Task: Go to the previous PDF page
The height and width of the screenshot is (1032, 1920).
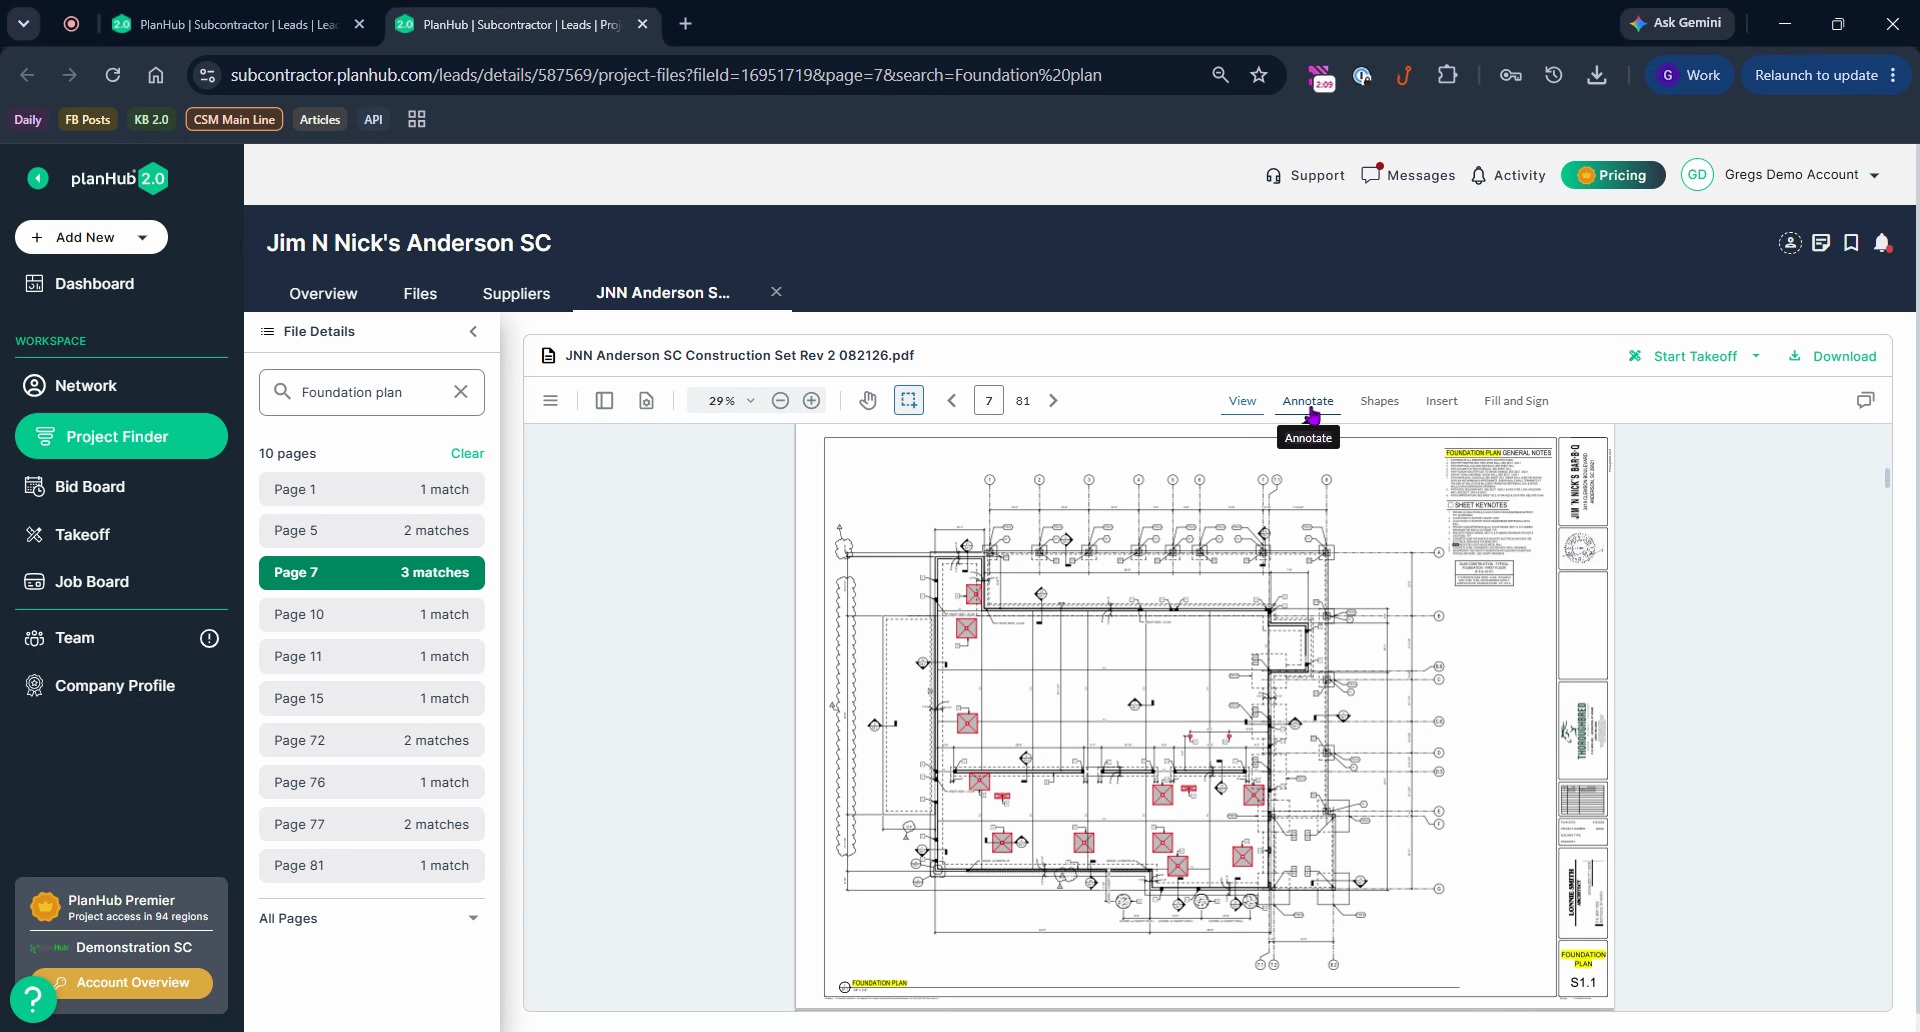Action: (952, 401)
